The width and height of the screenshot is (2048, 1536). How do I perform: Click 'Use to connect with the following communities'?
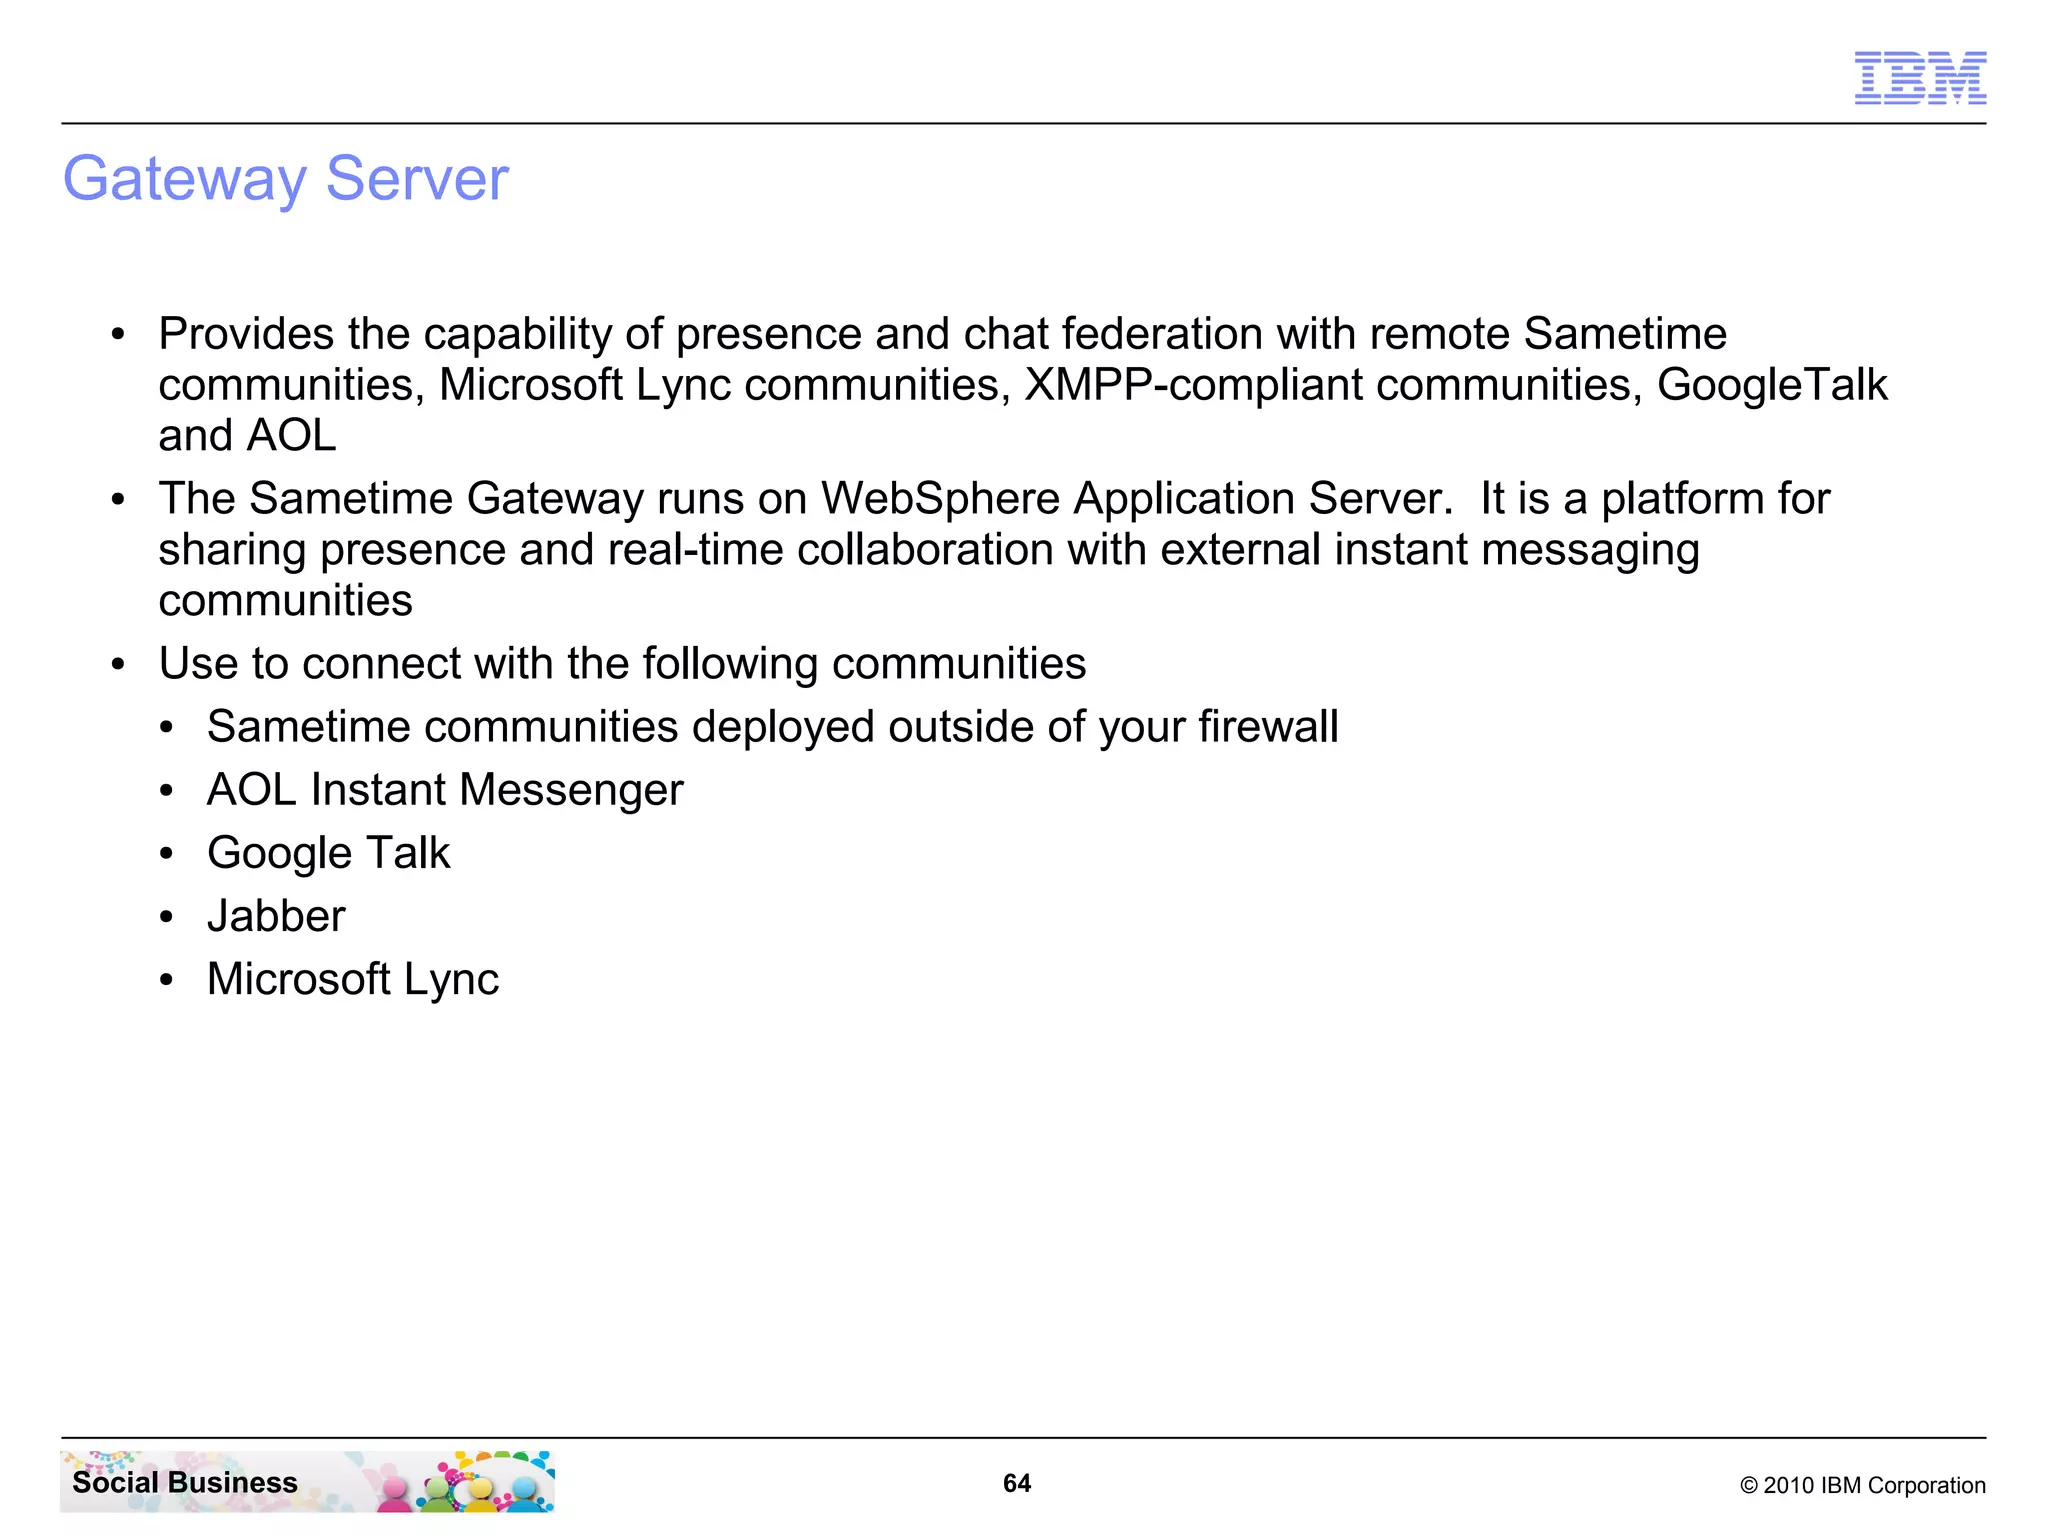622,663
